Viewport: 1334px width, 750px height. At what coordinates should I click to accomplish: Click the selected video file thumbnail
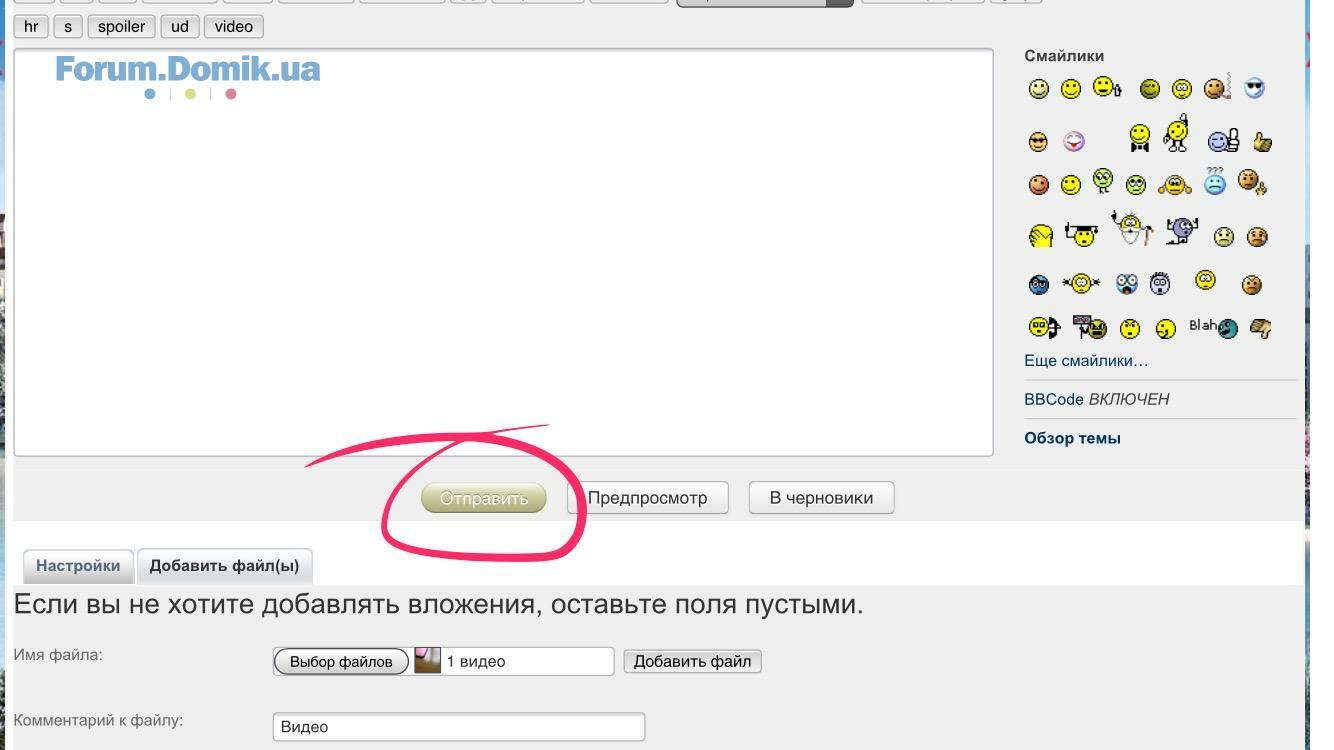pos(428,660)
